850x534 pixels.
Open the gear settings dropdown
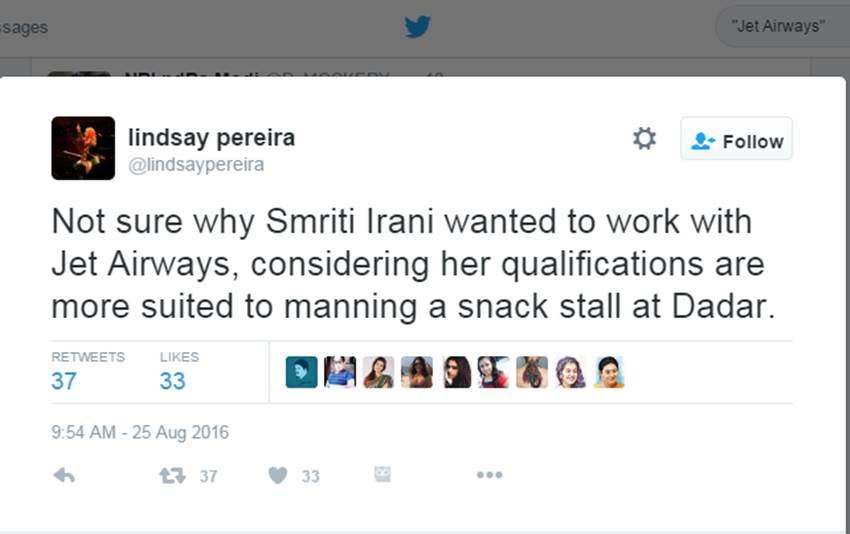pos(644,139)
